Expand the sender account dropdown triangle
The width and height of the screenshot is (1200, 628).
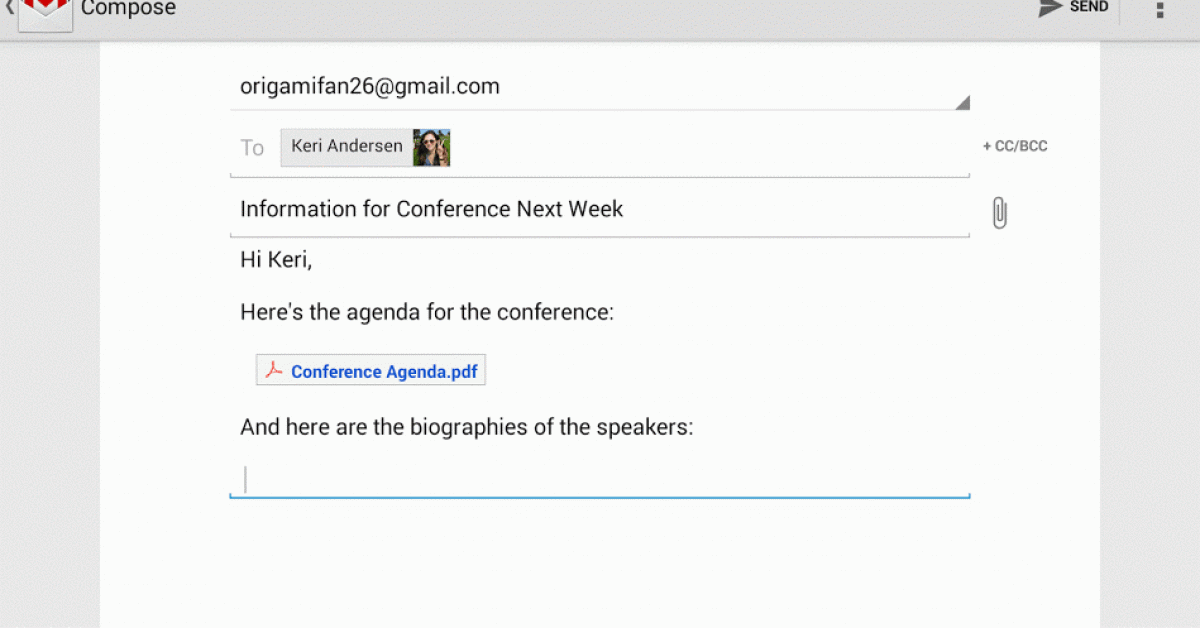tap(962, 102)
